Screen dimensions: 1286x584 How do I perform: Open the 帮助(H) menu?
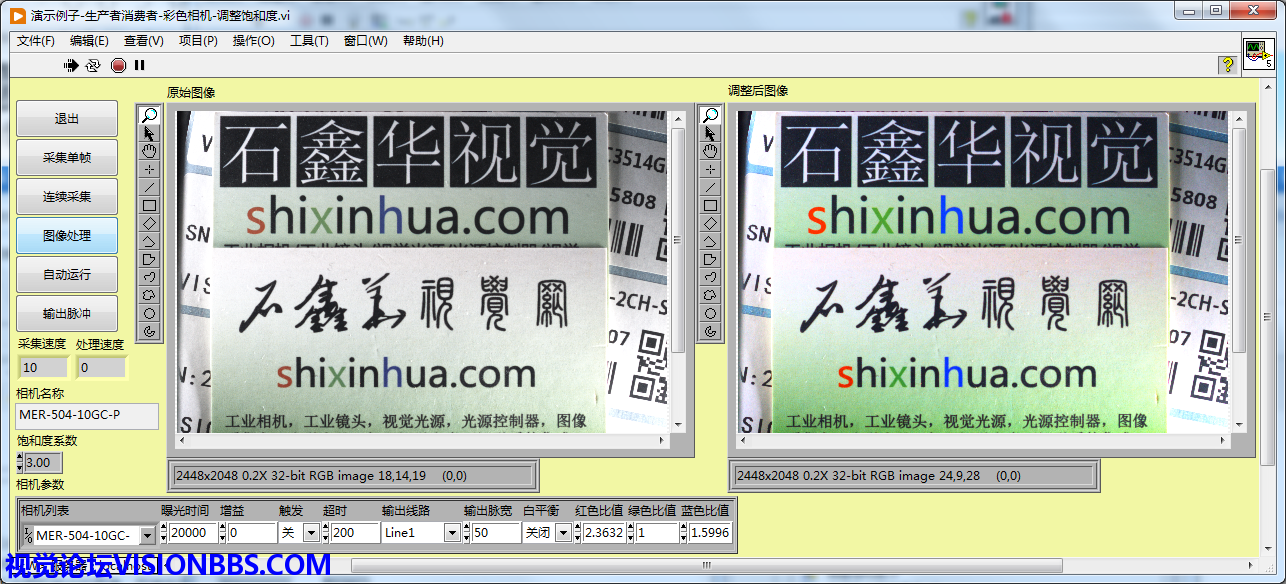(x=423, y=41)
